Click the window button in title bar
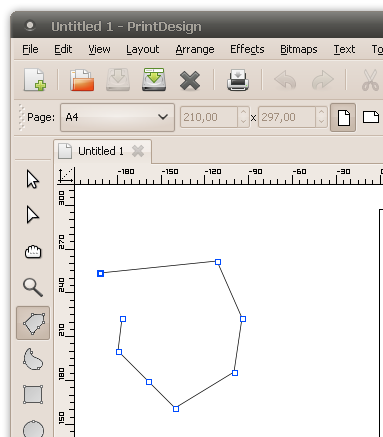 tap(30, 26)
